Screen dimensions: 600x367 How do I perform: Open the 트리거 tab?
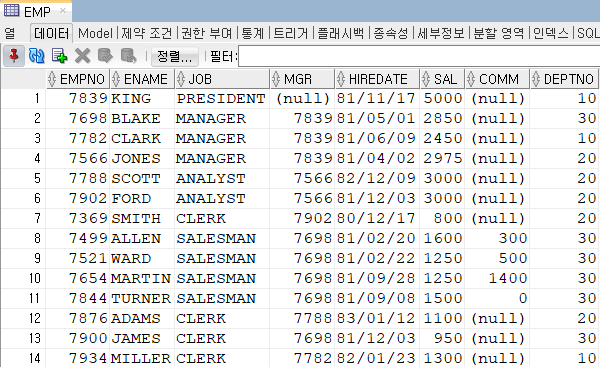(291, 34)
